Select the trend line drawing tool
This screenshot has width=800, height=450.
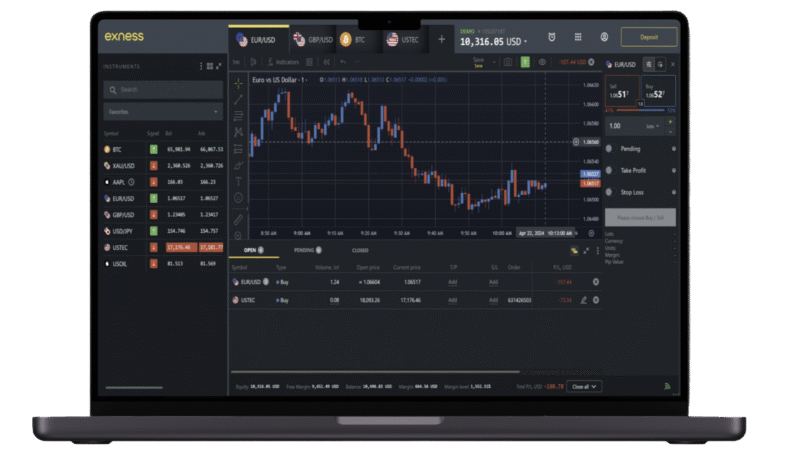pyautogui.click(x=238, y=100)
